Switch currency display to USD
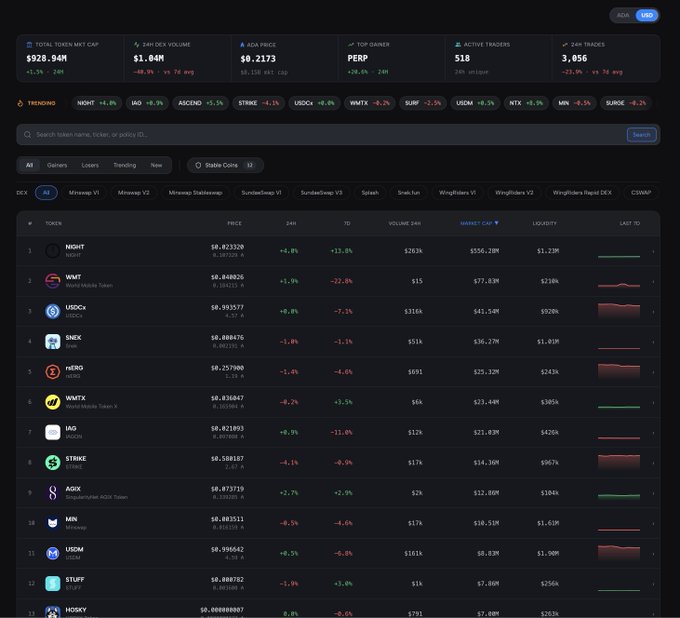This screenshot has height=618, width=680. coord(647,15)
